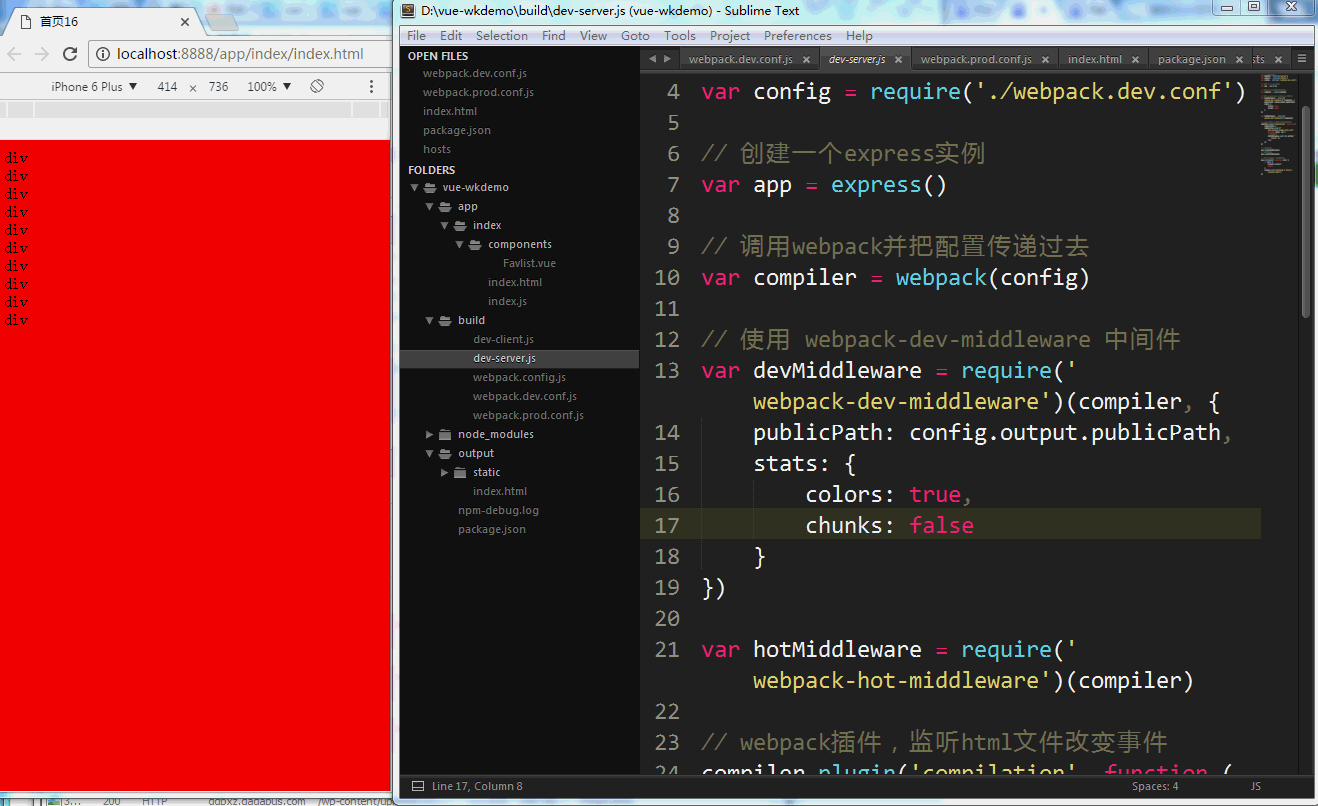Reload the localhost page in Chrome
The width and height of the screenshot is (1318, 806).
pyautogui.click(x=70, y=54)
